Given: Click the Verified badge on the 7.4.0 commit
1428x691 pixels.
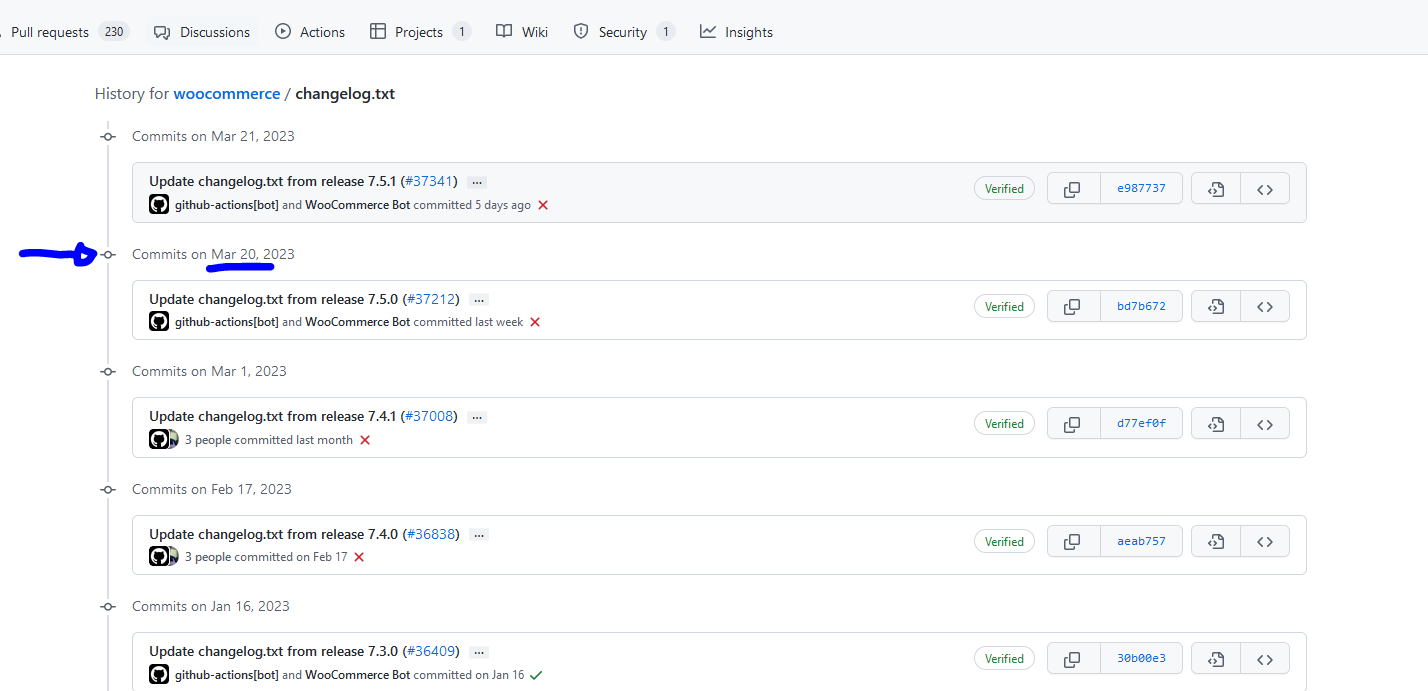Looking at the screenshot, I should (1004, 541).
